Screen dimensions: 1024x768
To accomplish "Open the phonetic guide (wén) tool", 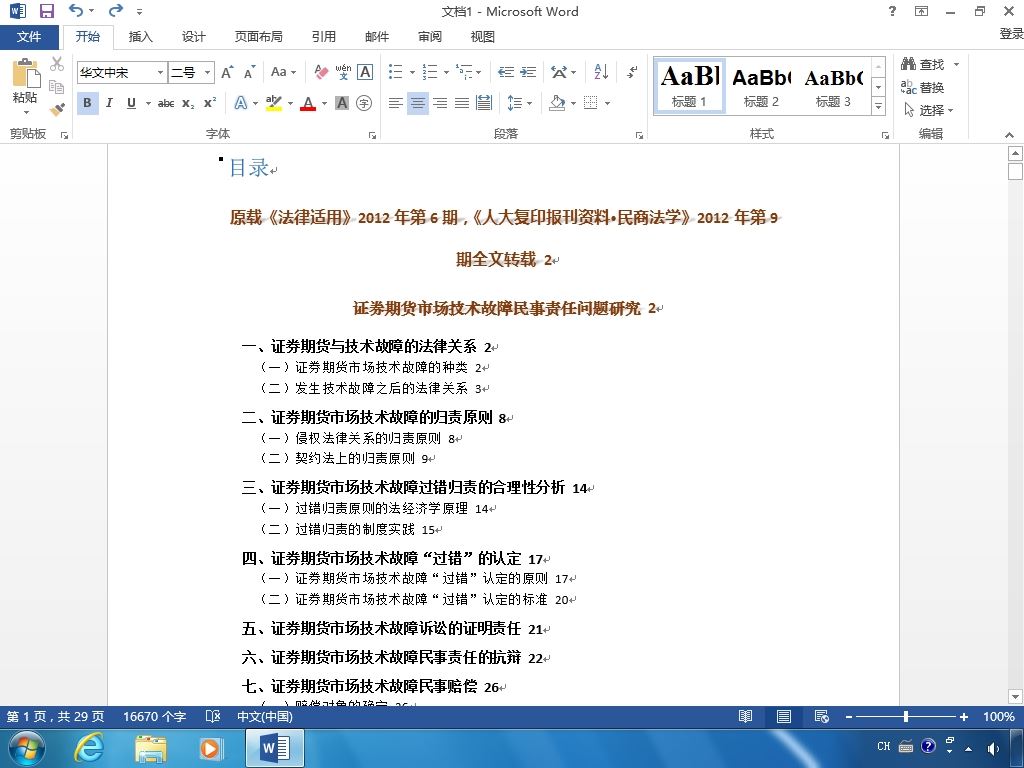I will point(343,72).
